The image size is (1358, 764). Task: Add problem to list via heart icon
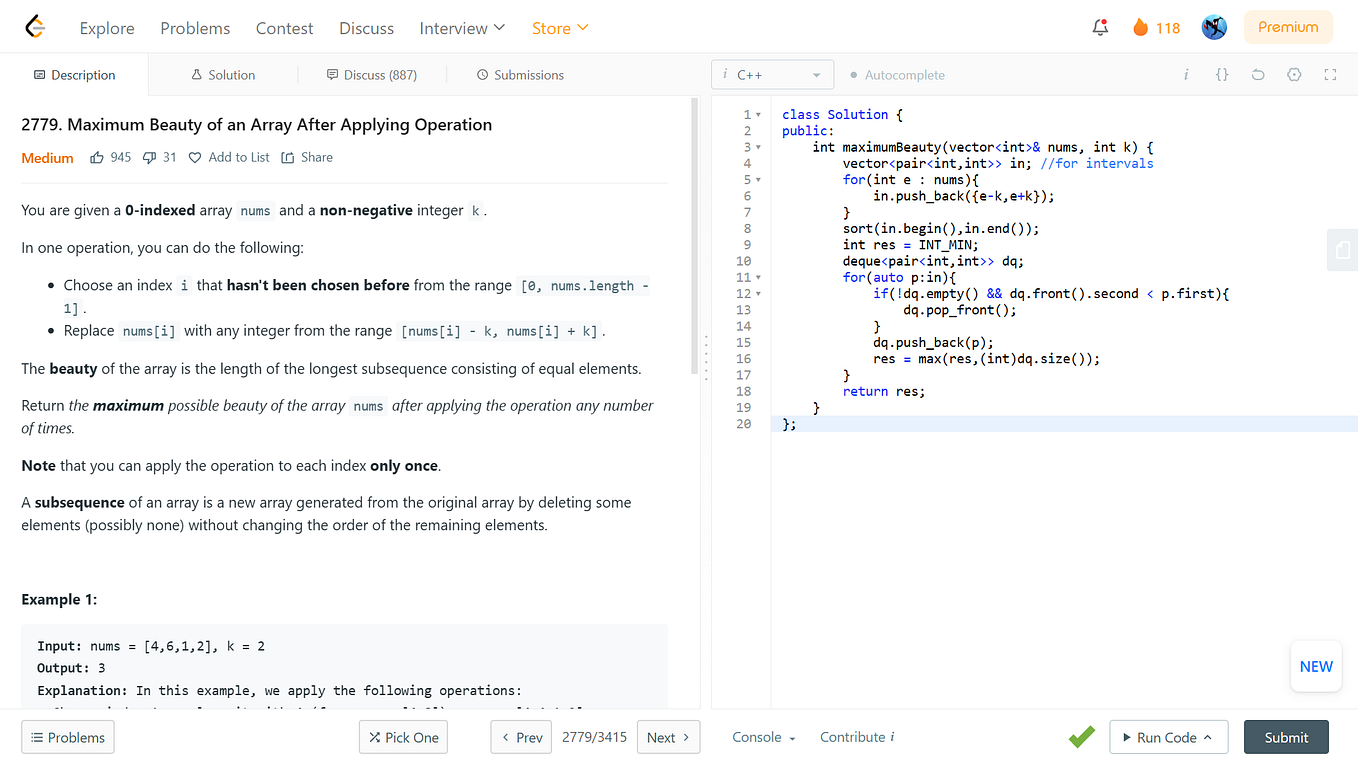click(228, 157)
